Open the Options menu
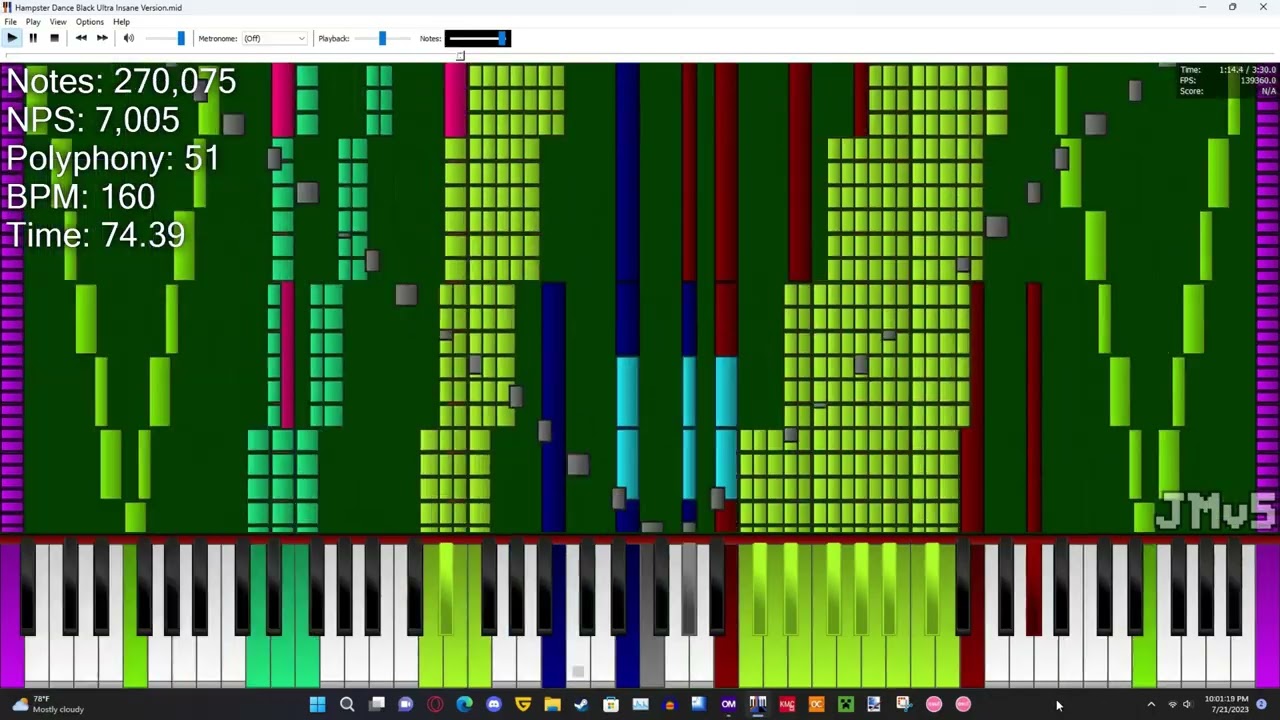This screenshot has height=720, width=1280. point(89,22)
